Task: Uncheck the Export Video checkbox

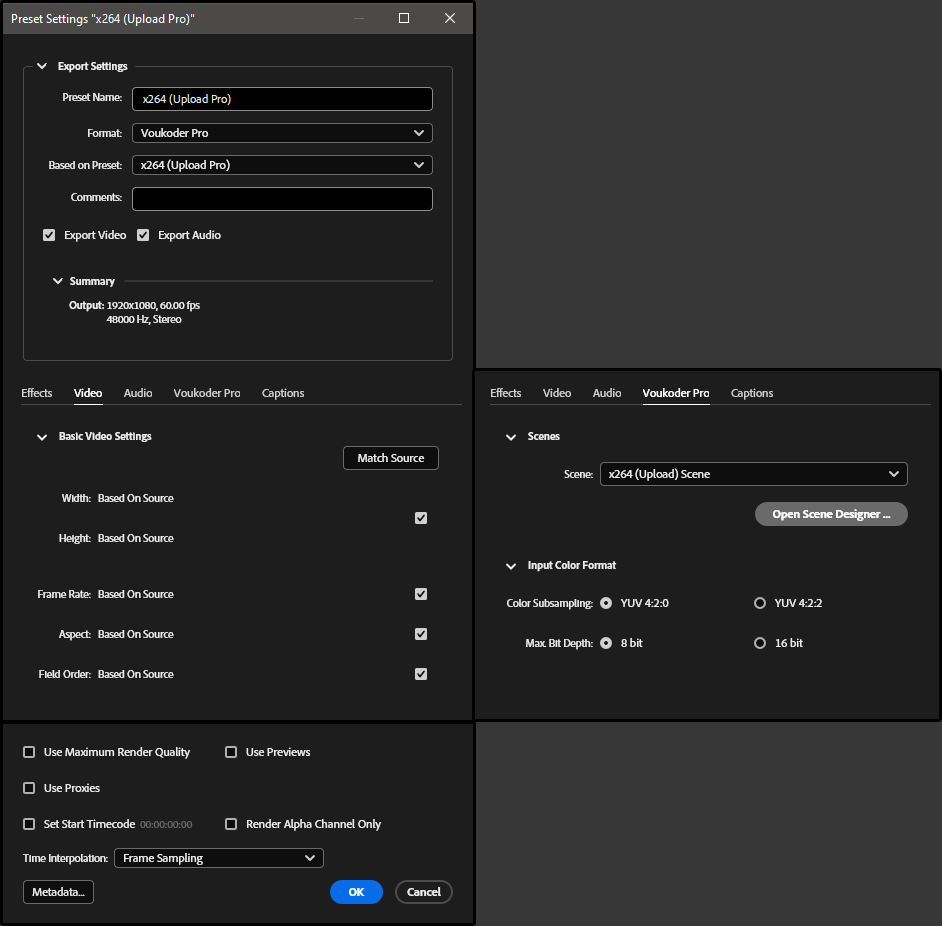Action: 49,235
